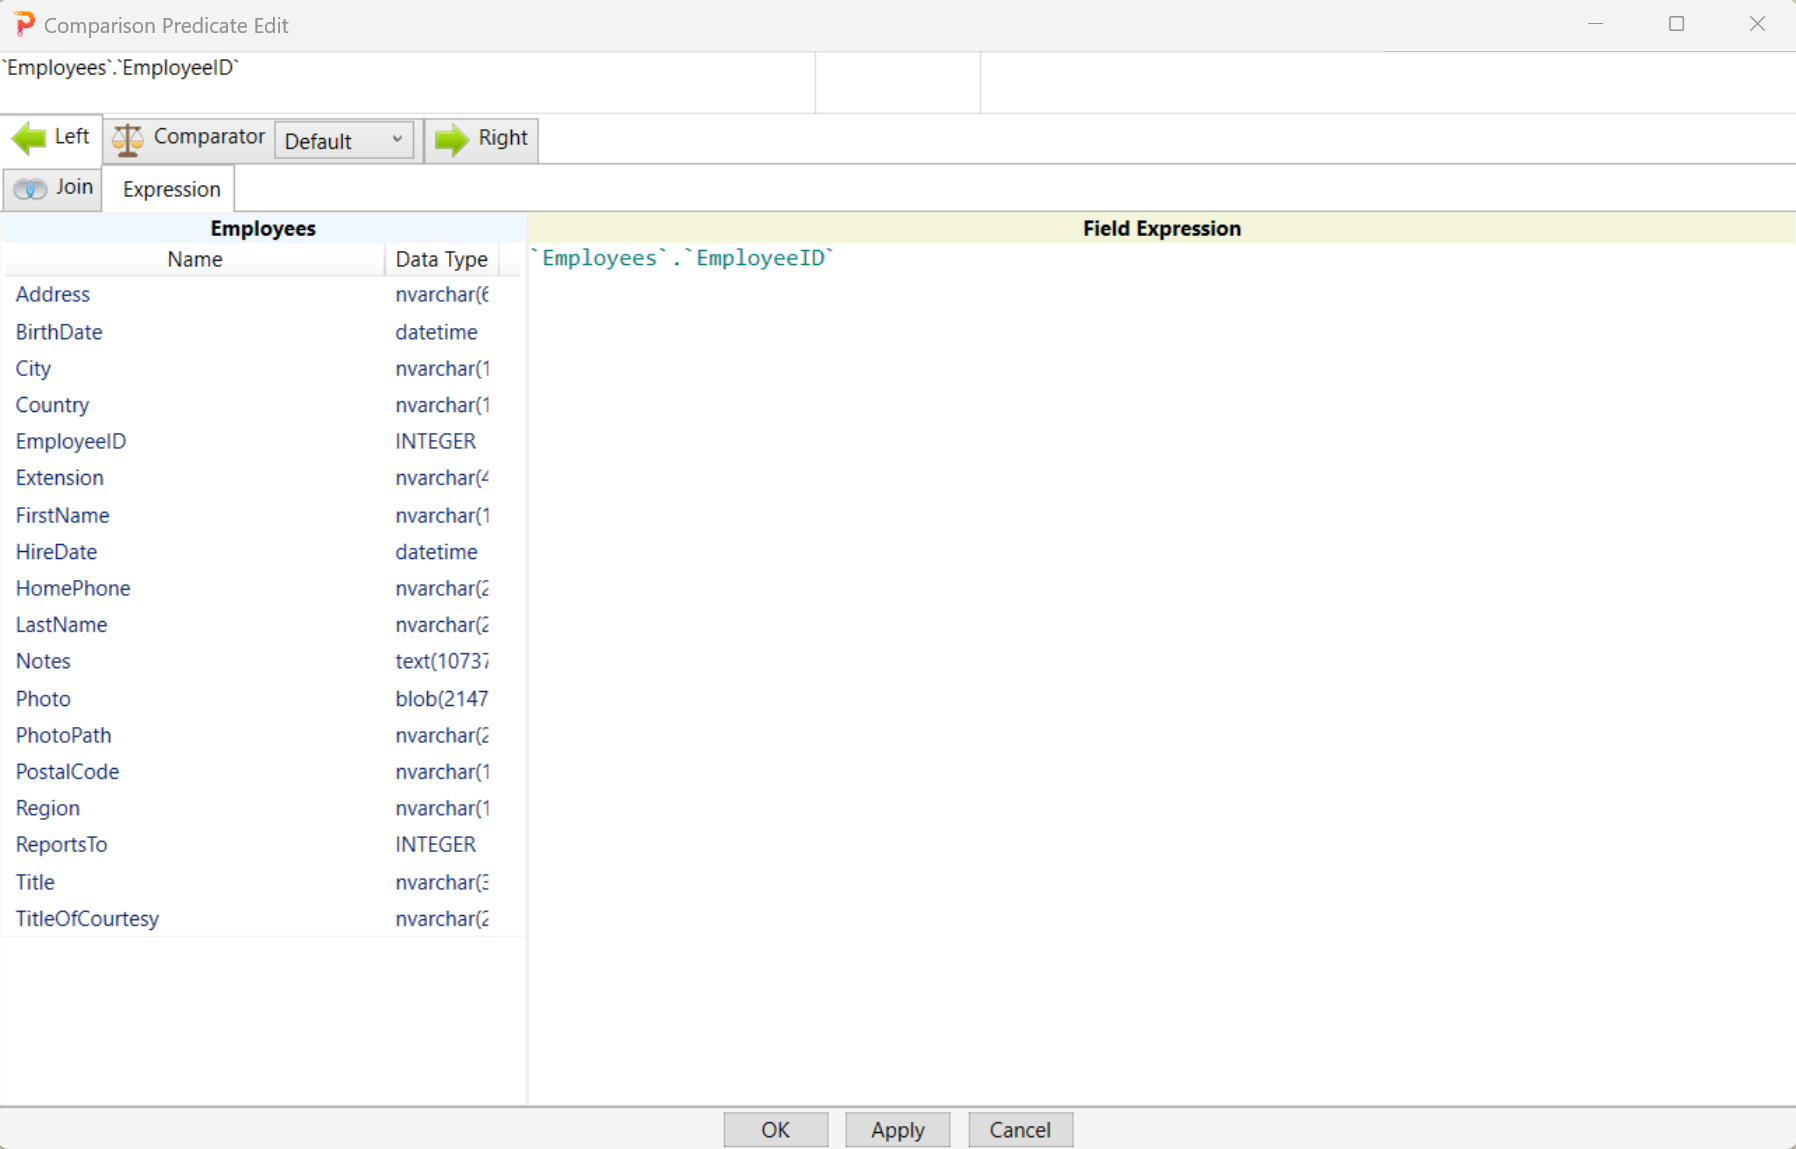Select the Expression tab
The image size is (1796, 1149).
tap(171, 189)
